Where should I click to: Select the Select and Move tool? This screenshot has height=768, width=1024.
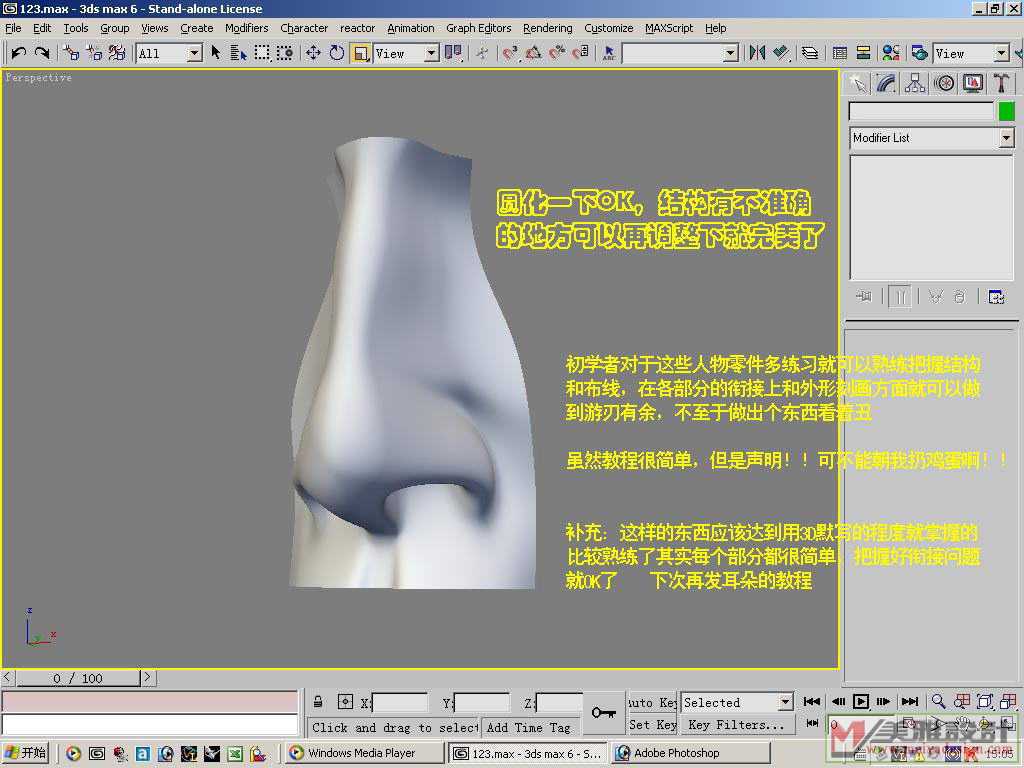(313, 53)
